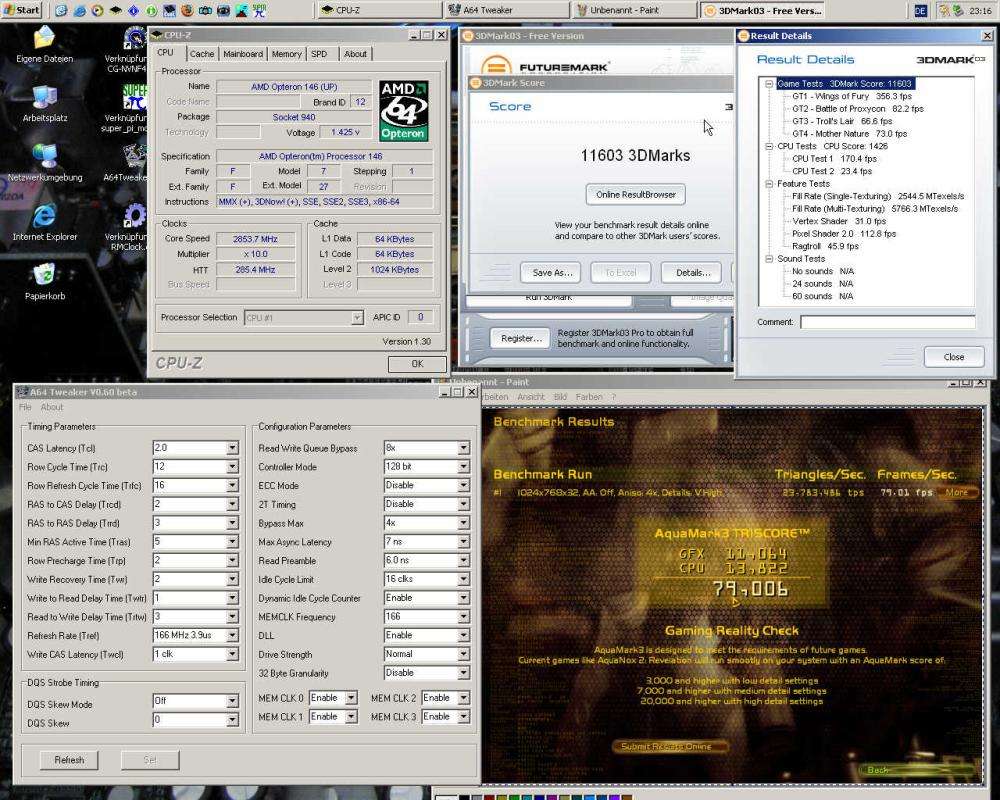Click Save As... in 3DMark Score
Viewport: 1000px width, 800px height.
pyautogui.click(x=550, y=272)
